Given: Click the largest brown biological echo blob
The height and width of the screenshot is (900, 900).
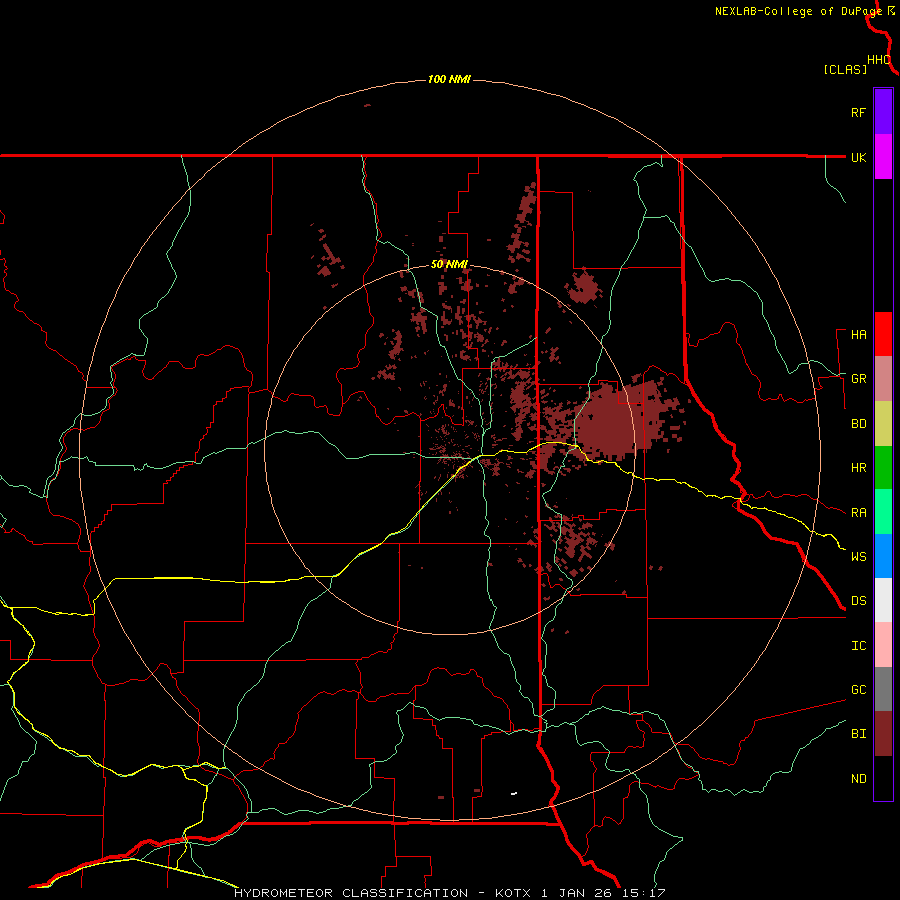Looking at the screenshot, I should point(617,421).
